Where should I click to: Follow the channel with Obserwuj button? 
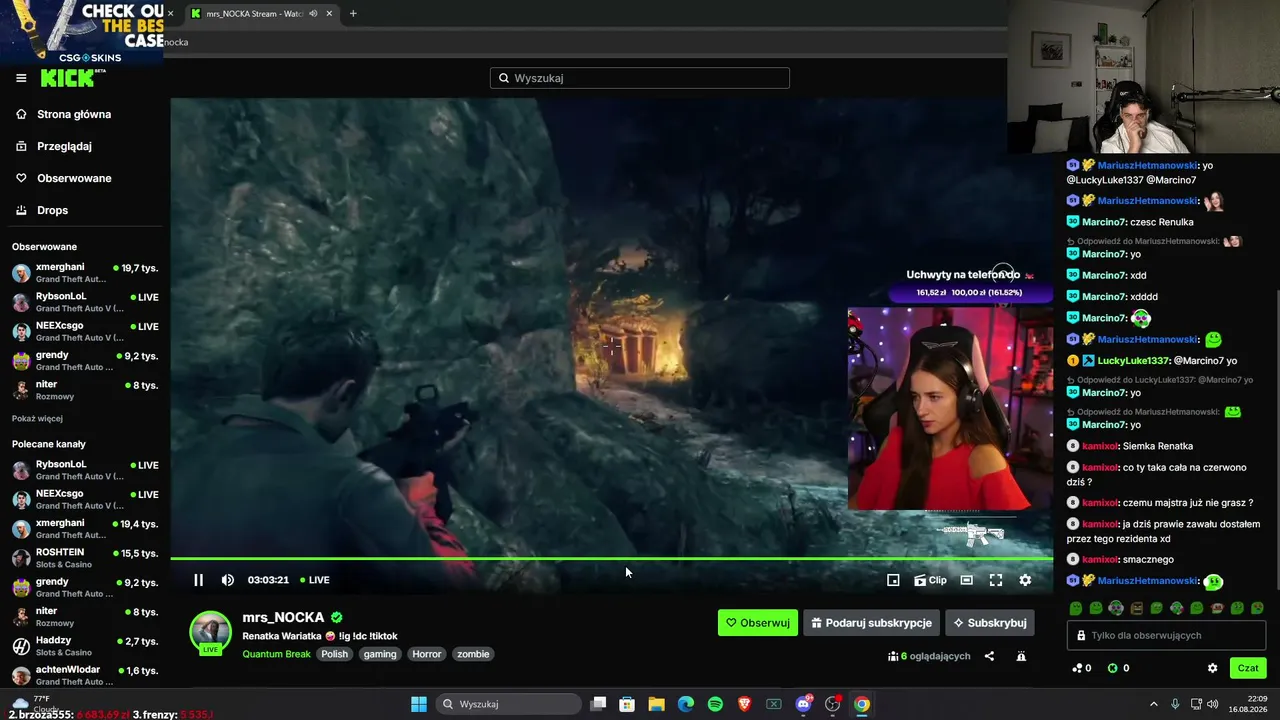758,623
